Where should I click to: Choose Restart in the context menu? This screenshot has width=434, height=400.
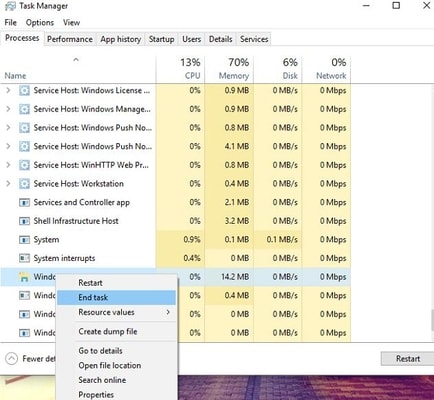[x=116, y=283]
